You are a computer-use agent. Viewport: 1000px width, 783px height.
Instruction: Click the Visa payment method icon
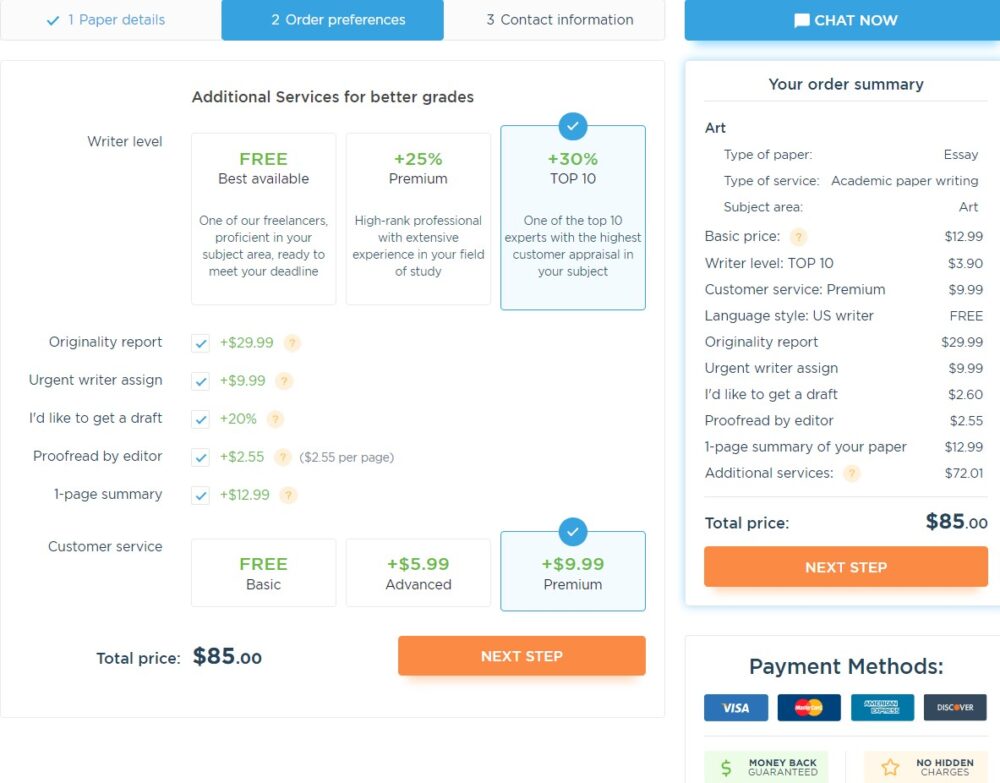click(x=736, y=708)
